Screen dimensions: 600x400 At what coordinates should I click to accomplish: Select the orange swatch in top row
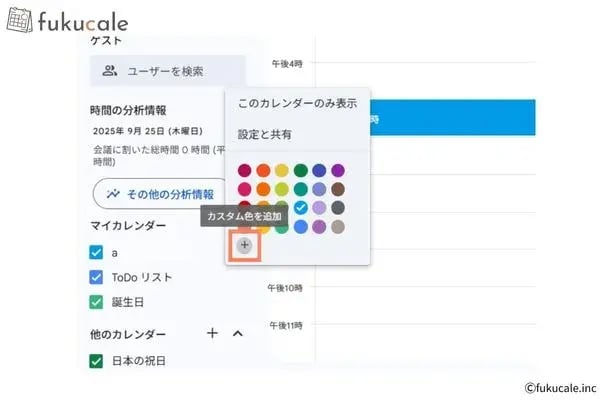[263, 170]
